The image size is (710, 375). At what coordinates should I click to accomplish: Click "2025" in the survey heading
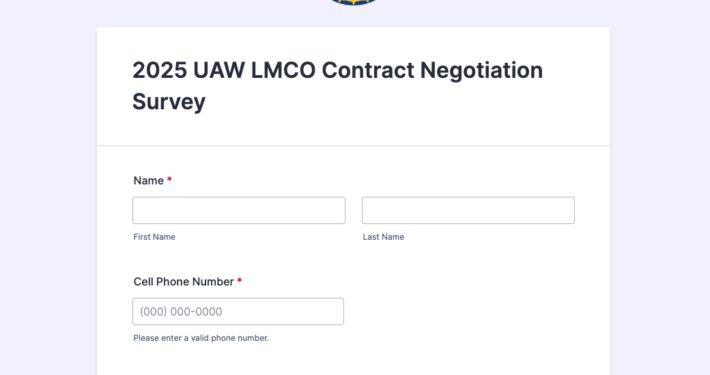tap(159, 70)
